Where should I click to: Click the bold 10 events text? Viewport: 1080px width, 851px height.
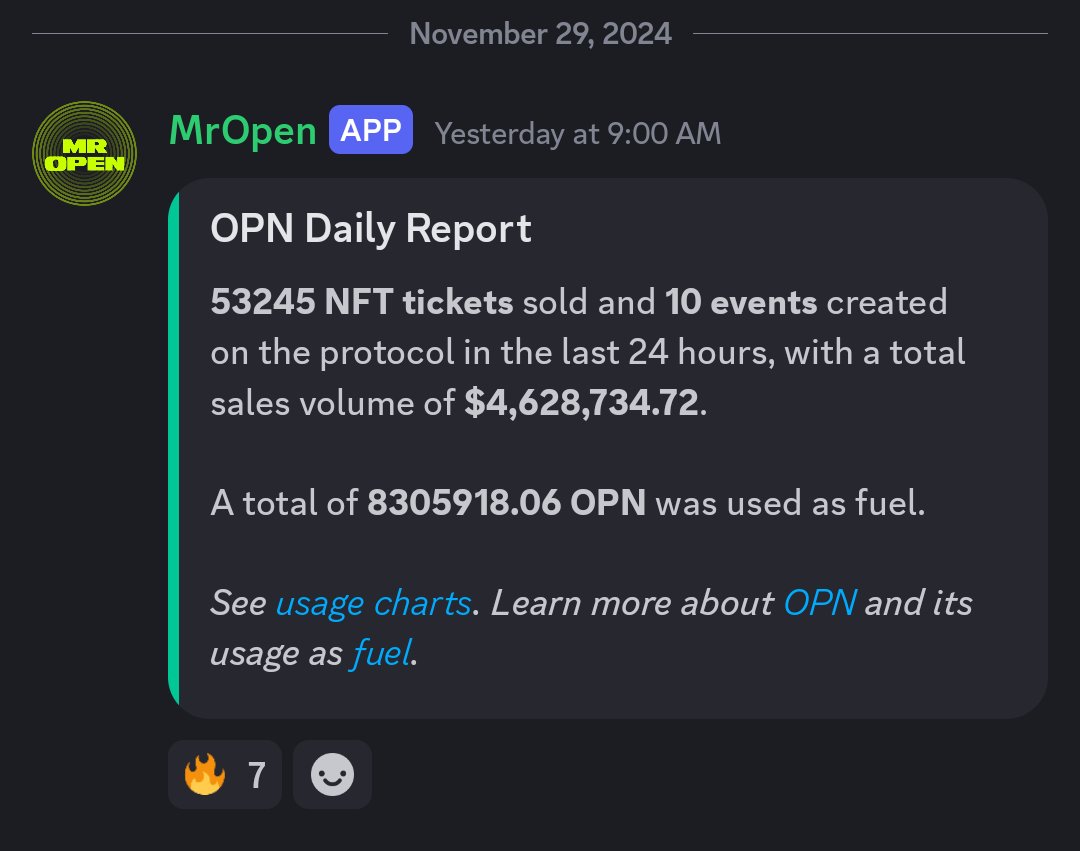[x=741, y=302]
